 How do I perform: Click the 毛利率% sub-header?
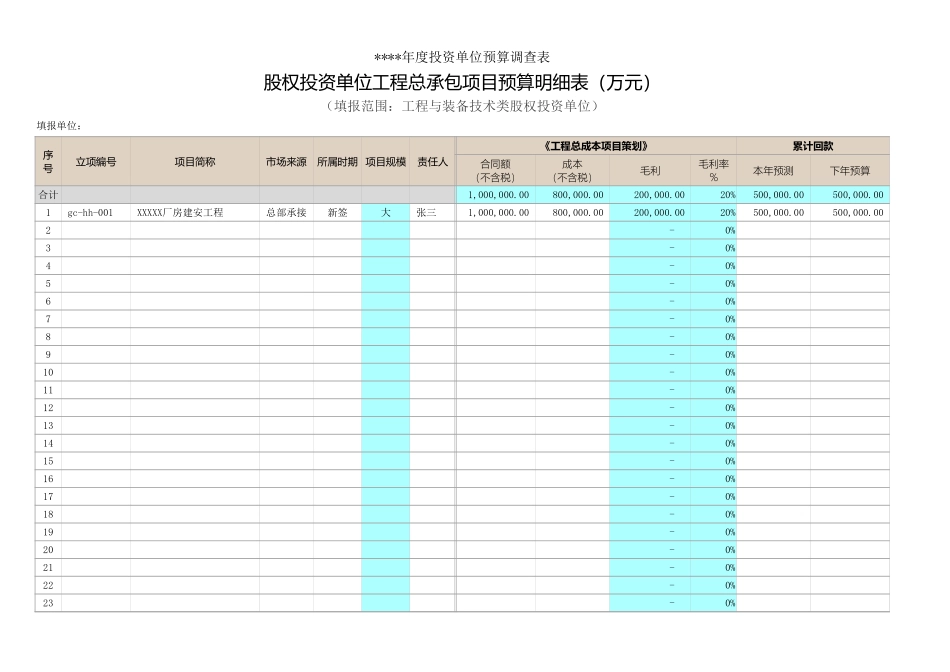tap(712, 169)
